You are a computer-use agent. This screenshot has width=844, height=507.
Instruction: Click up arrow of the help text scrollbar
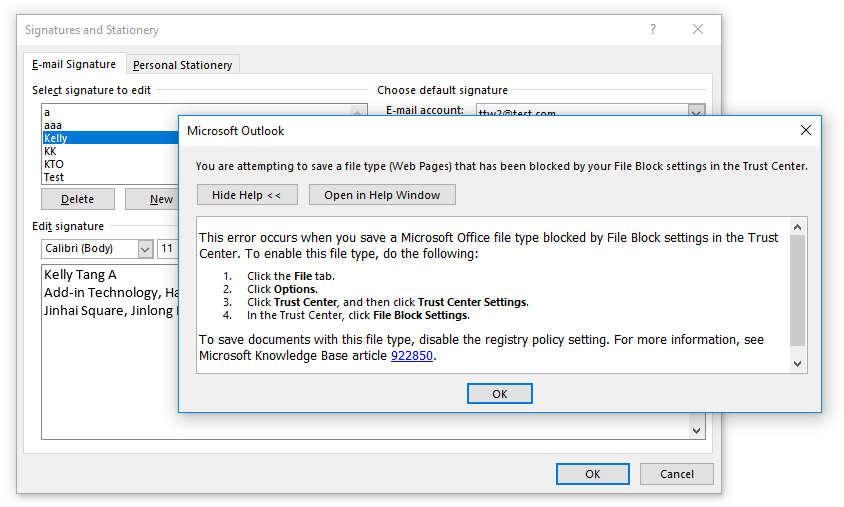pos(798,227)
